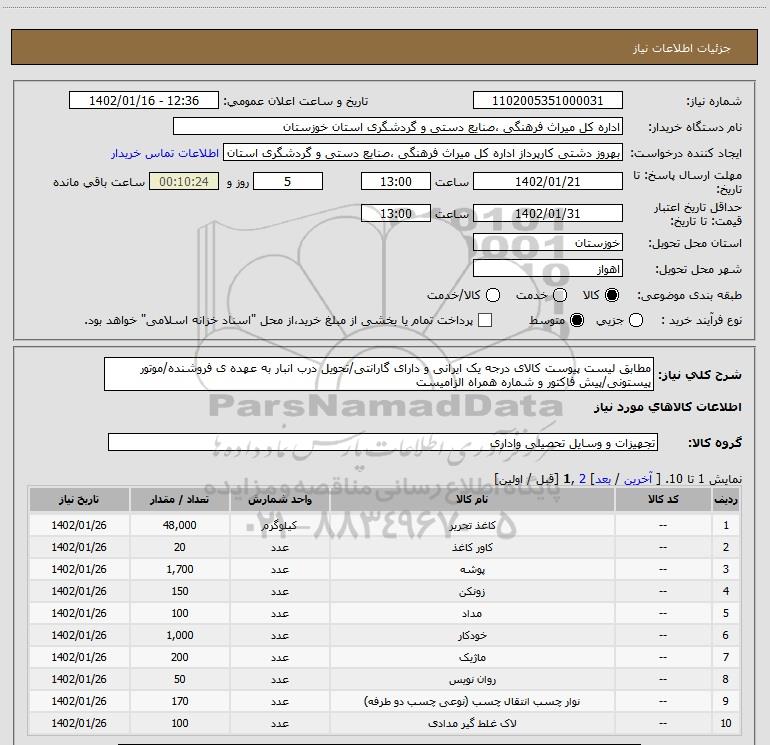The height and width of the screenshot is (745, 770).
Task: Click the buyer organization name field
Action: tap(398, 127)
